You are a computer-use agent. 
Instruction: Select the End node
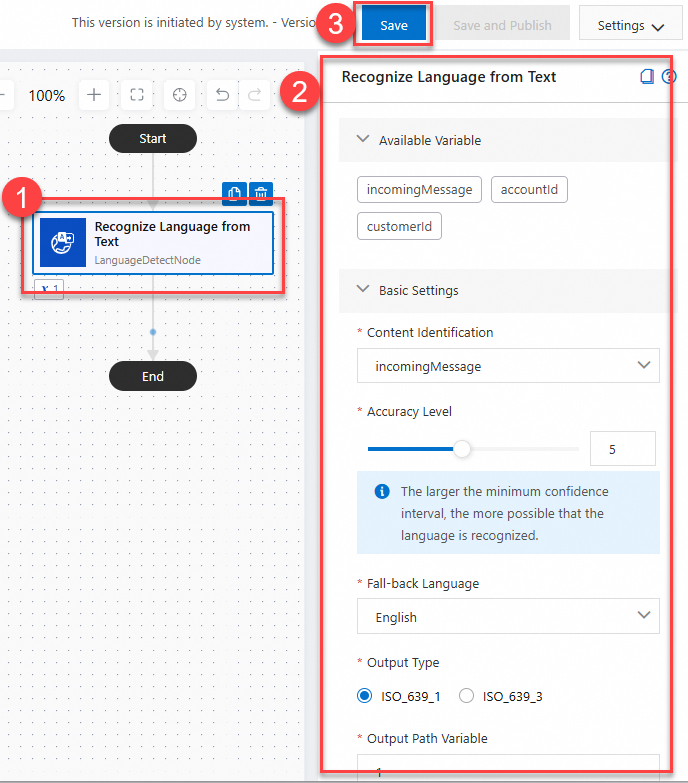pos(153,376)
